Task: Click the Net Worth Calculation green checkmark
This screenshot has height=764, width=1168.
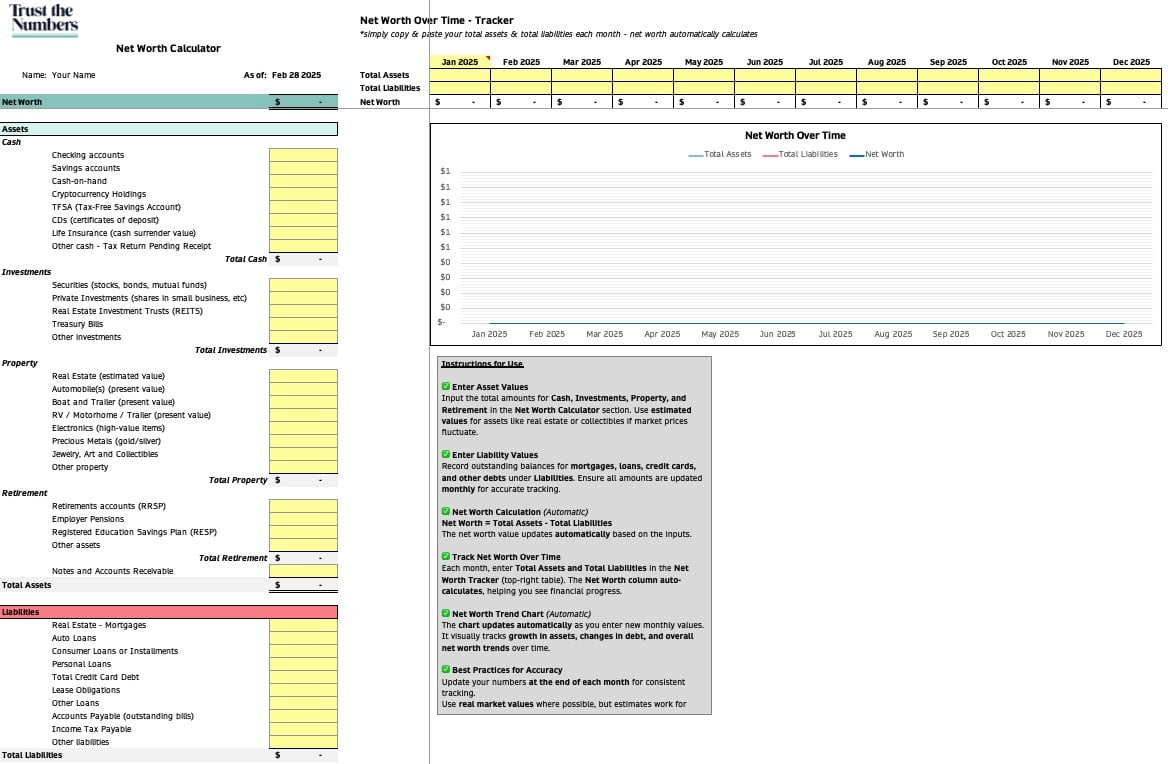Action: tap(445, 512)
